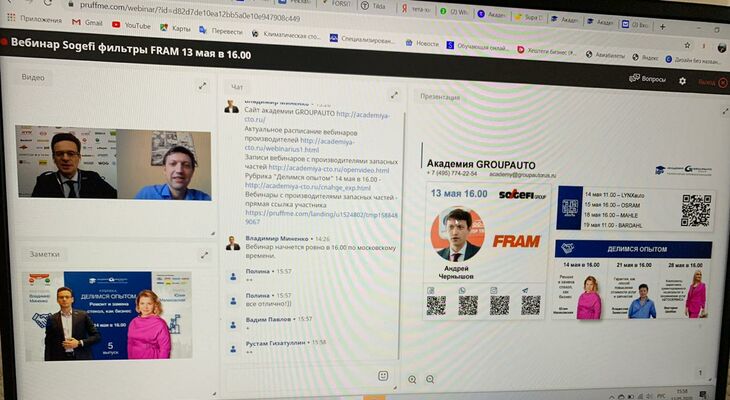The image size is (730, 400).
Task: Open the cnahge_exp.html Делимся опытом link
Action: pos(307,188)
